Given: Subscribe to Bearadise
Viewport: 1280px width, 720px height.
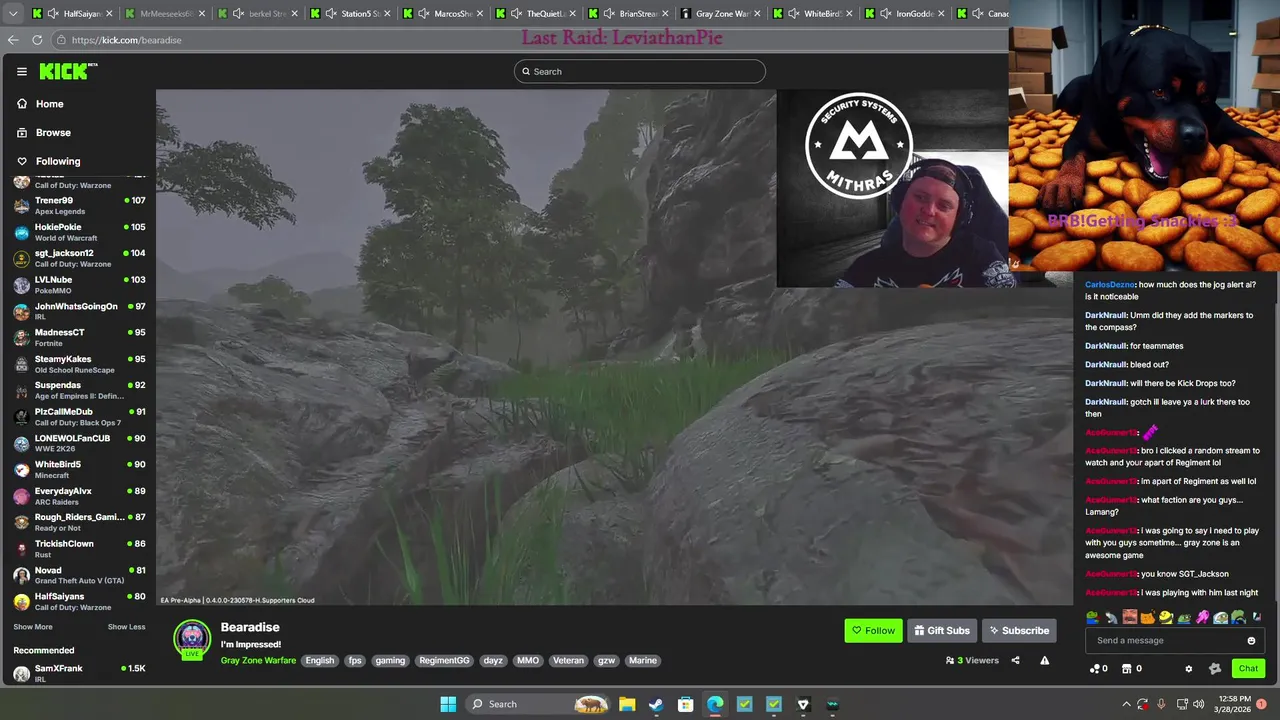Looking at the screenshot, I should (1019, 631).
